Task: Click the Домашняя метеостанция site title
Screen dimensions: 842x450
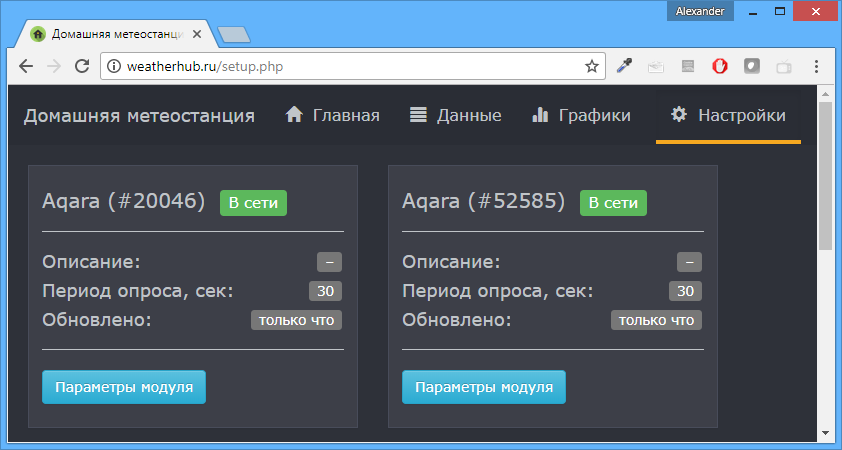Action: pos(139,115)
